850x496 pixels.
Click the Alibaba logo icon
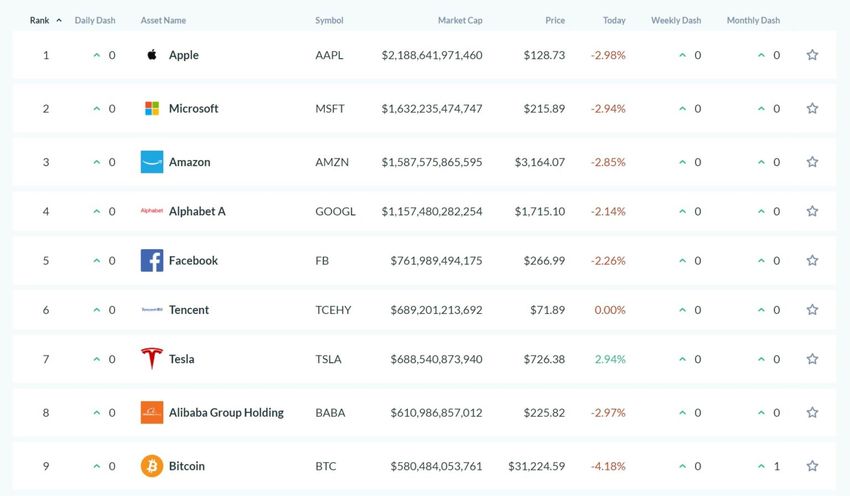click(152, 413)
